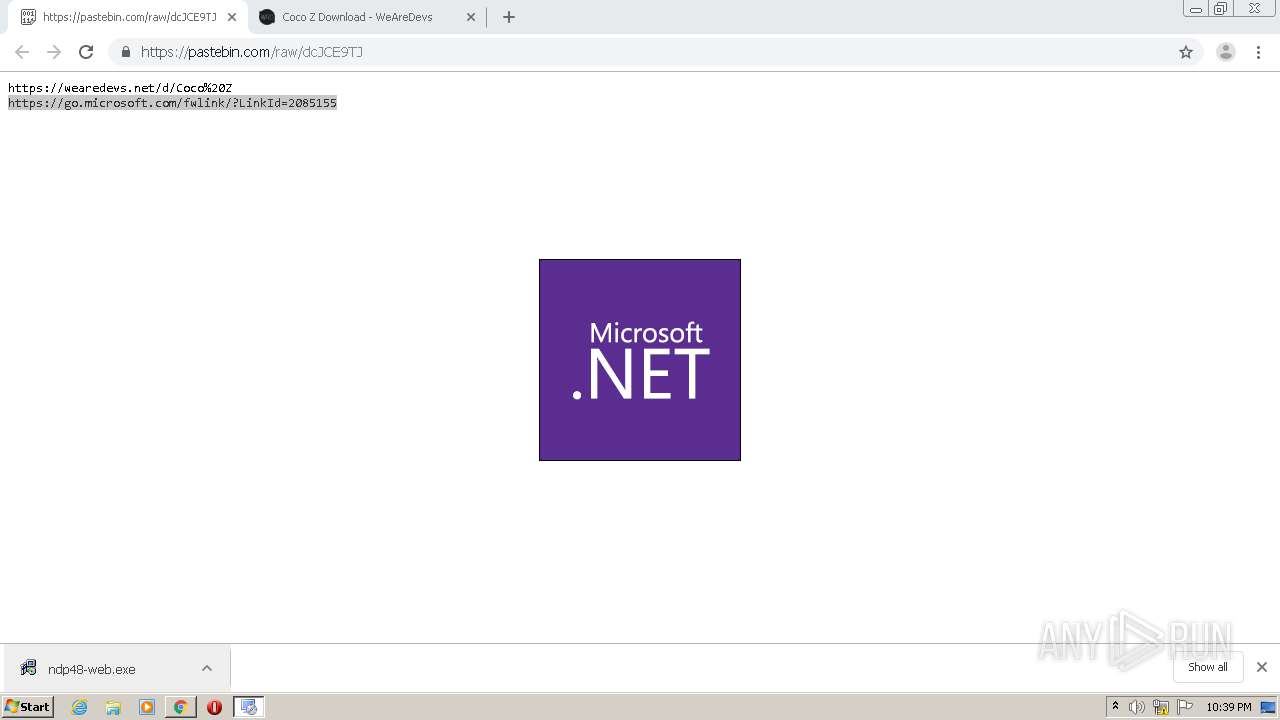View site info via the padlock icon
The width and height of the screenshot is (1280, 720).
(126, 52)
